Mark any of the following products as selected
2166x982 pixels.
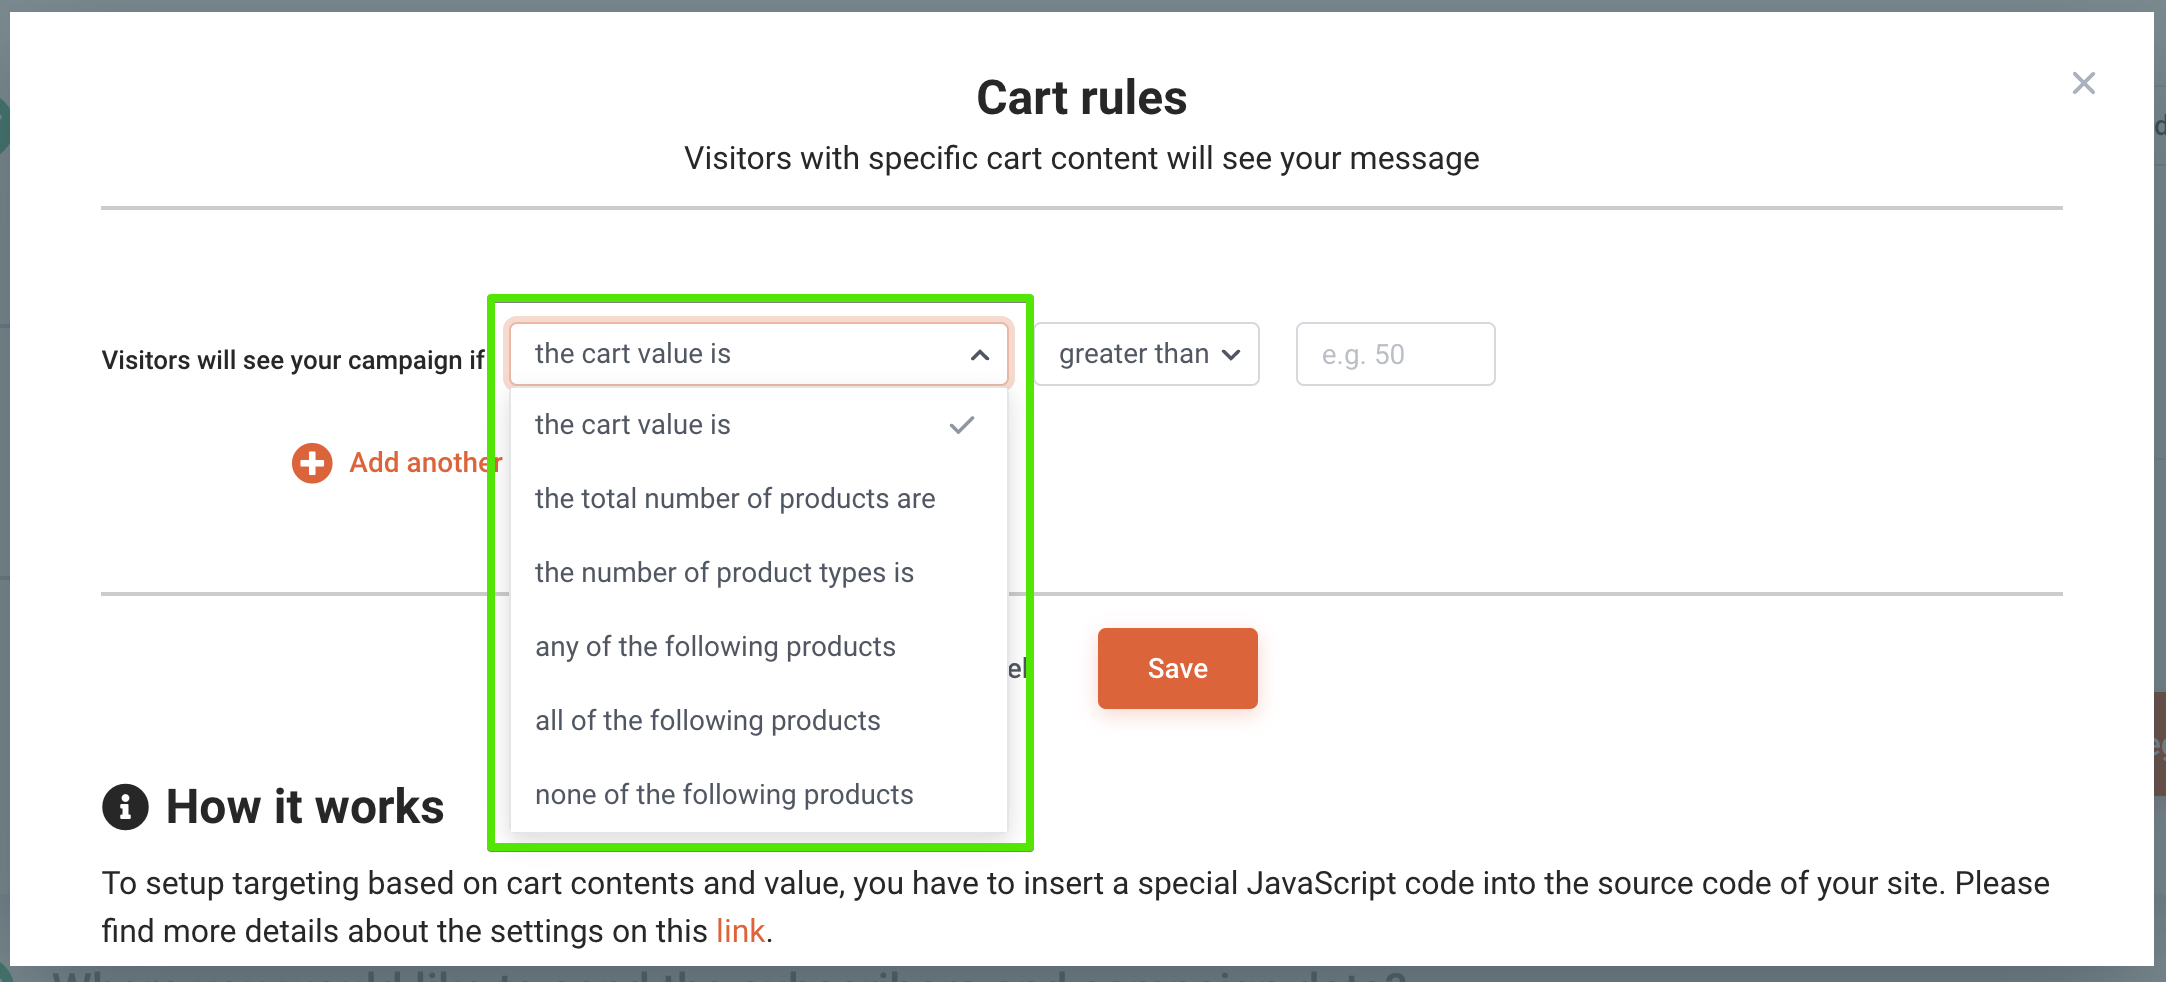point(715,646)
